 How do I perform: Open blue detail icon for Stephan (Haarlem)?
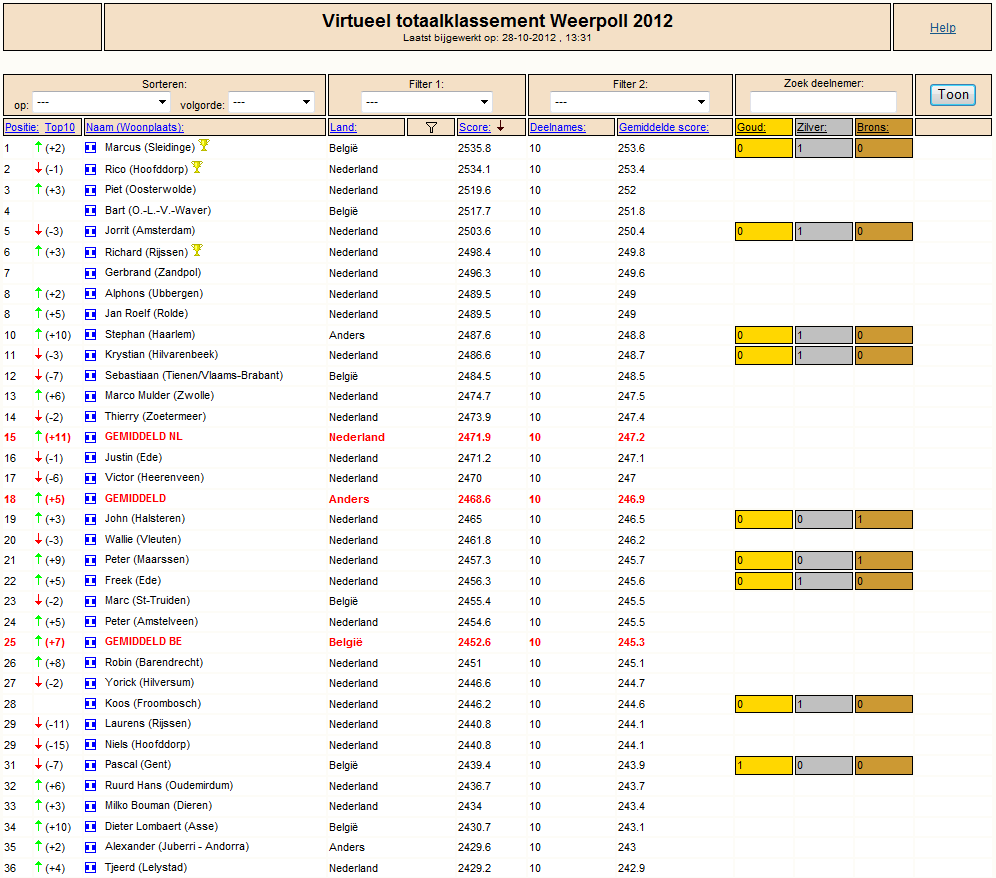(x=91, y=334)
